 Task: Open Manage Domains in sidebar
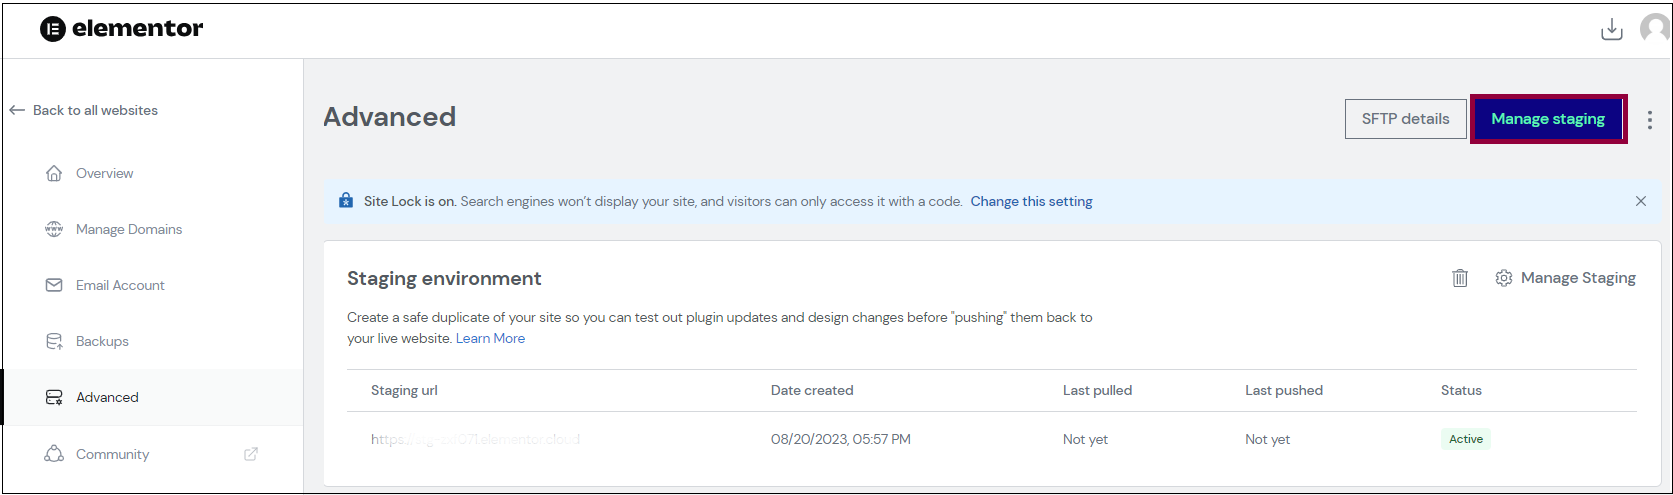point(128,229)
